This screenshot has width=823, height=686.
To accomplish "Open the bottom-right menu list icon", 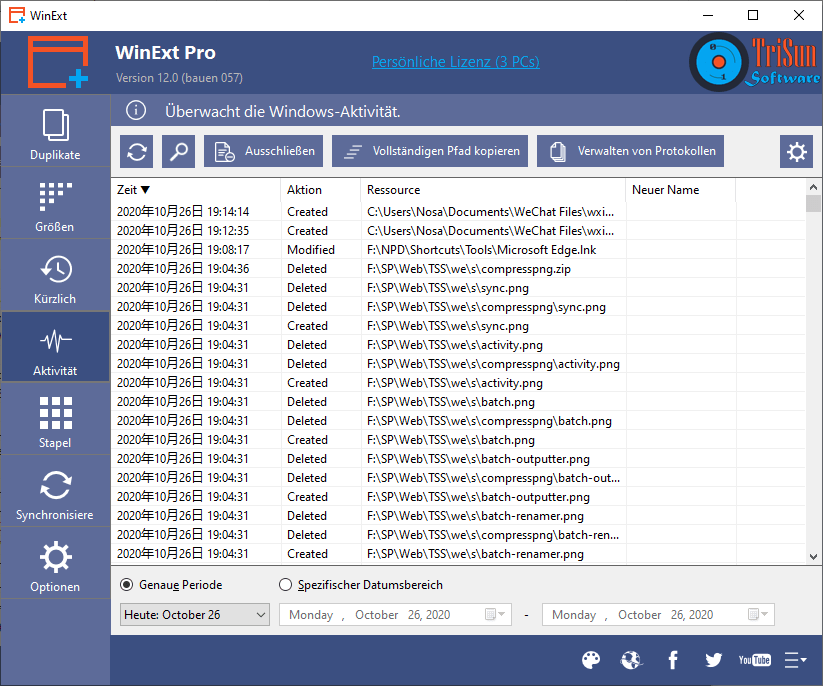I will tap(795, 660).
